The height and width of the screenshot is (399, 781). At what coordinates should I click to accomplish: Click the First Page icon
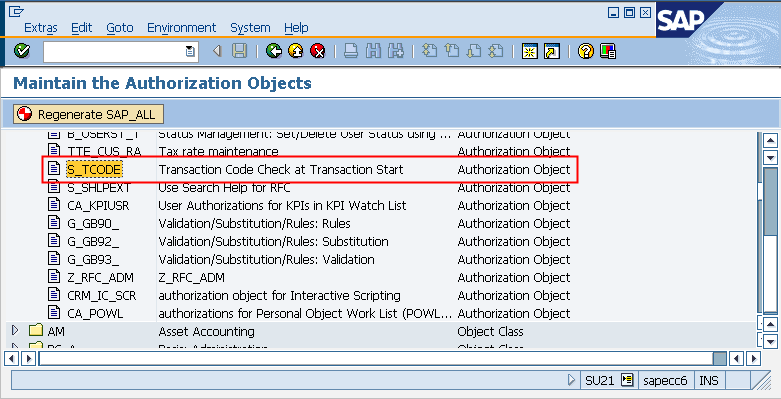tap(429, 51)
